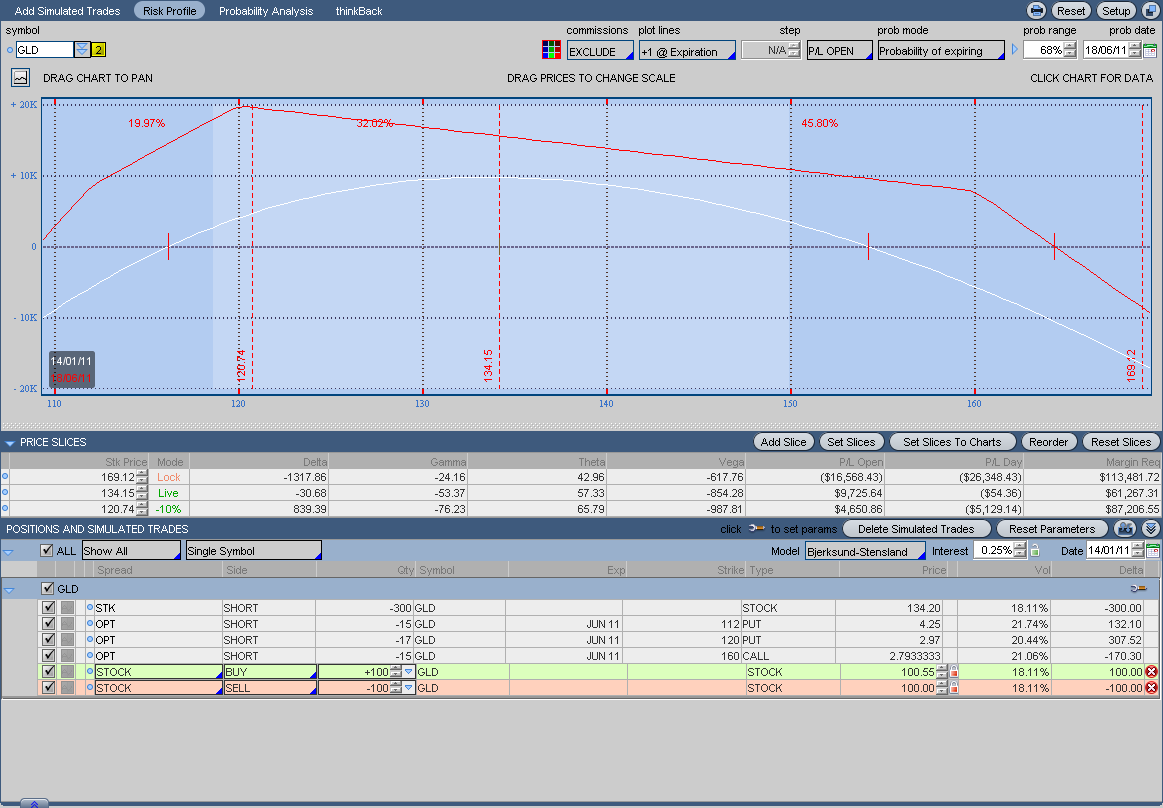The height and width of the screenshot is (808, 1163).
Task: Click the GLD symbol input field
Action: (44, 50)
